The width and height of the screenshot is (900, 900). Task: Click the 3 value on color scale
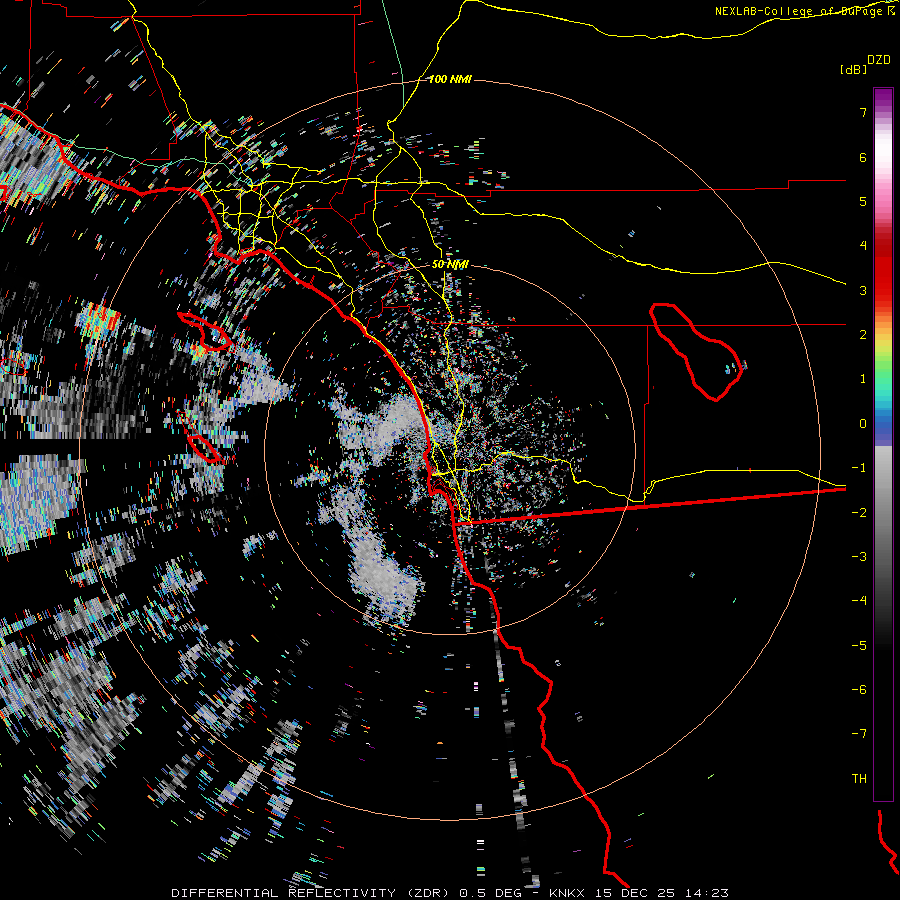click(863, 290)
